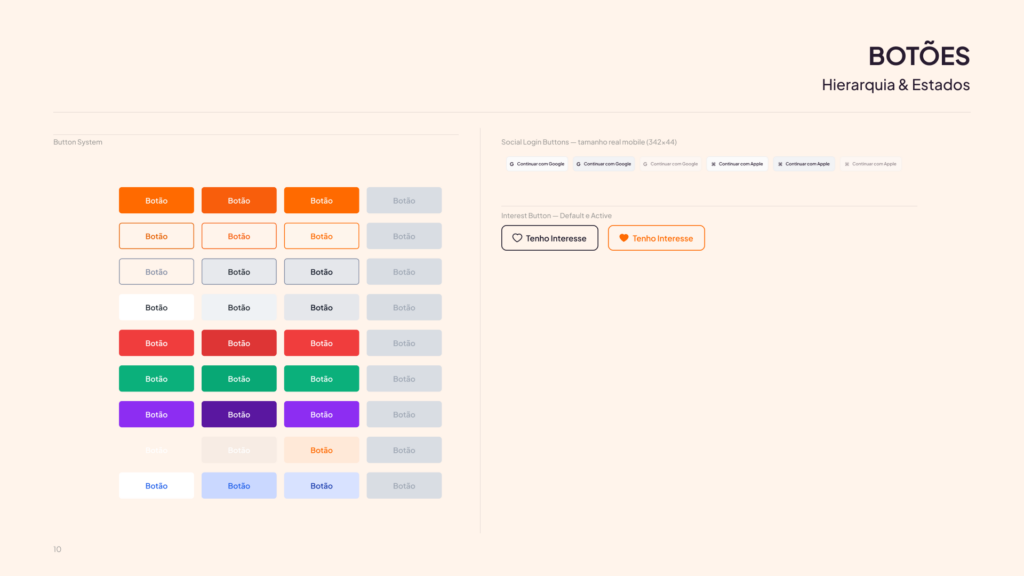The height and width of the screenshot is (576, 1024).
Task: Click the 'BOTÕES' page title
Action: click(919, 54)
